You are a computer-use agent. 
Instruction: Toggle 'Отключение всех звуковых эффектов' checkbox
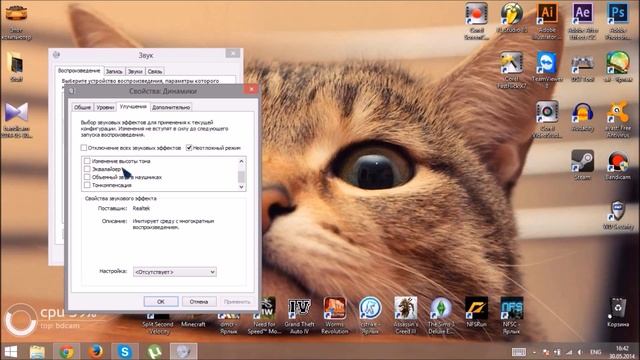84,147
